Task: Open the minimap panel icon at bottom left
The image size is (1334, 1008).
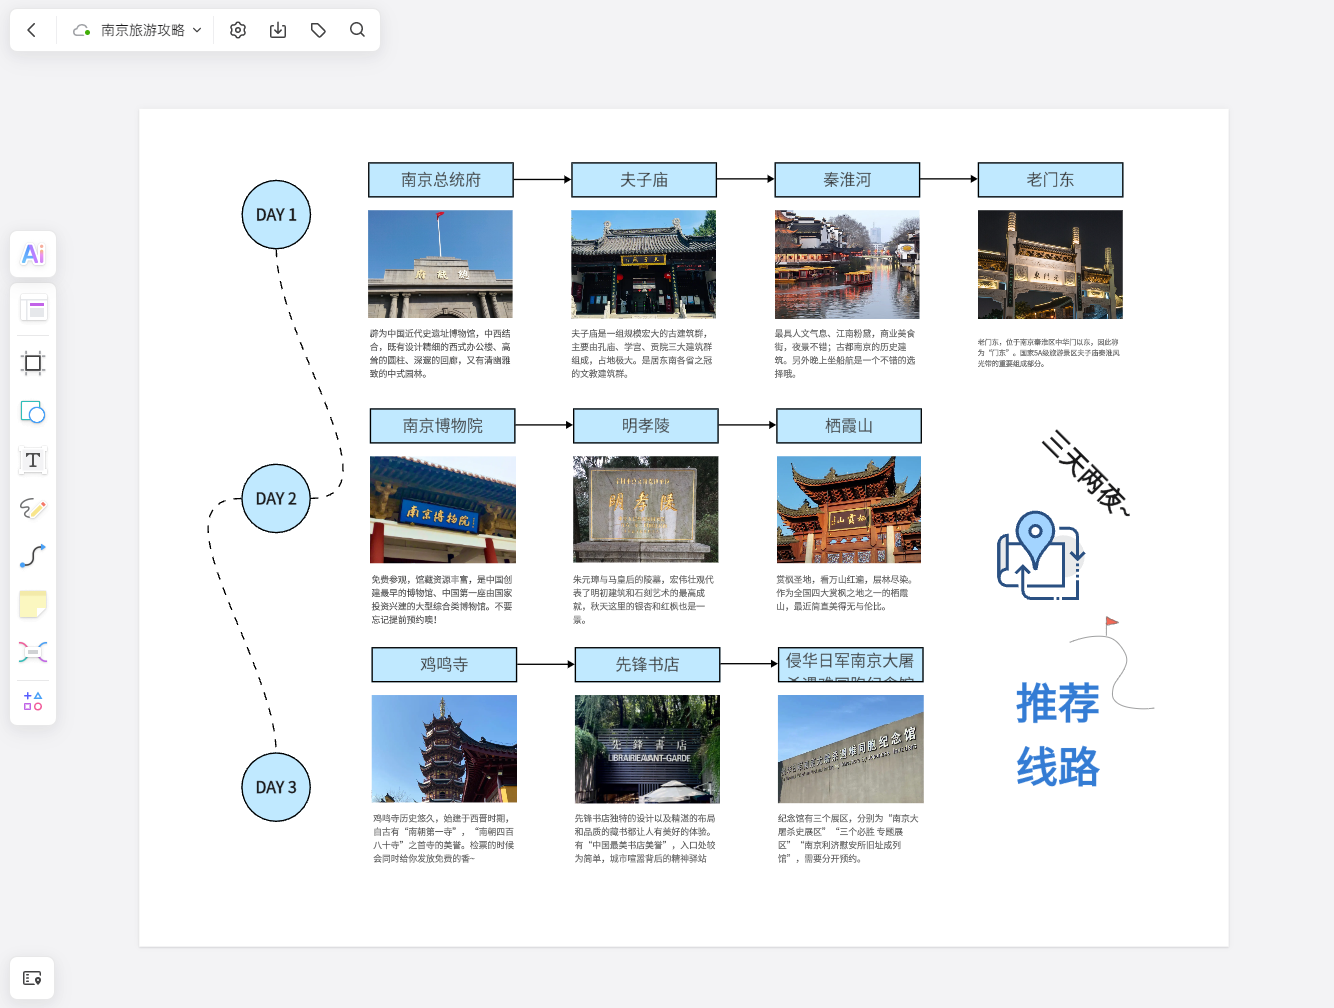Action: pyautogui.click(x=32, y=978)
